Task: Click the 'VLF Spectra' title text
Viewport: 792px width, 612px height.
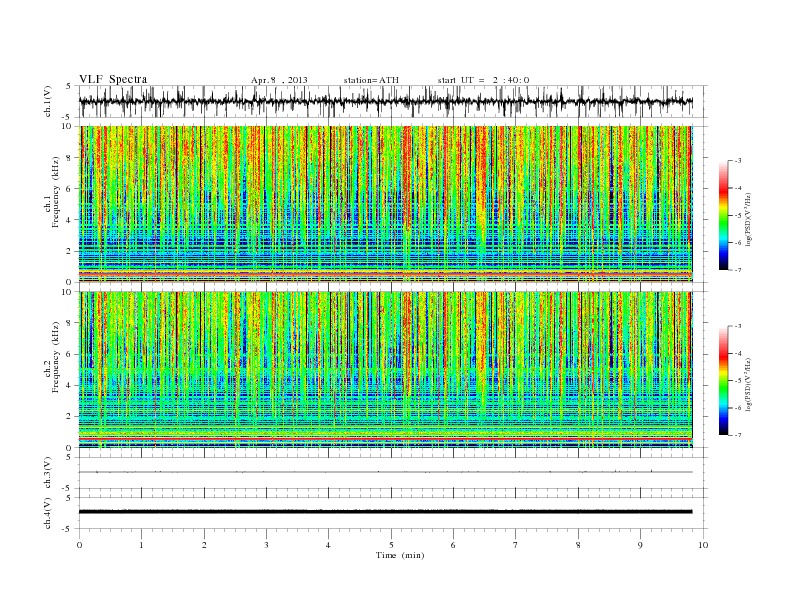Action: [x=113, y=79]
